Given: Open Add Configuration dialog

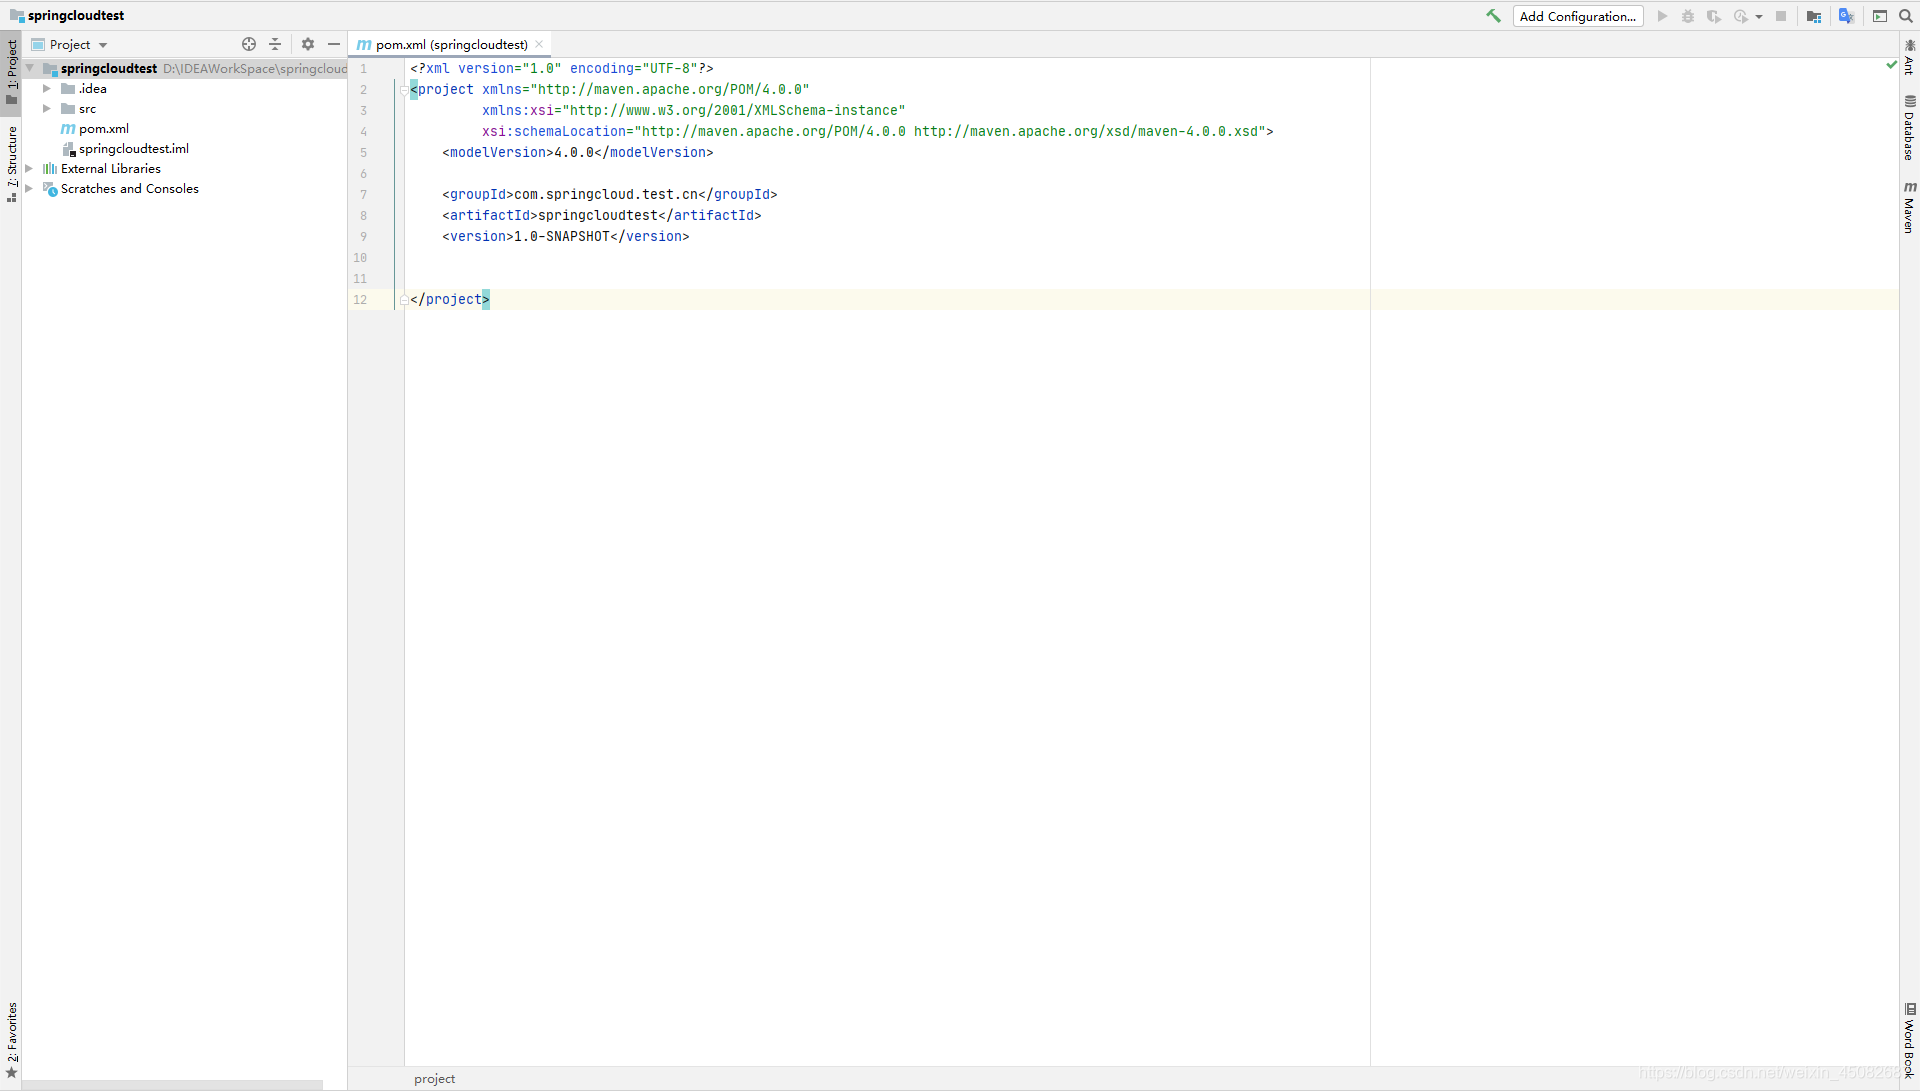Looking at the screenshot, I should (1577, 16).
